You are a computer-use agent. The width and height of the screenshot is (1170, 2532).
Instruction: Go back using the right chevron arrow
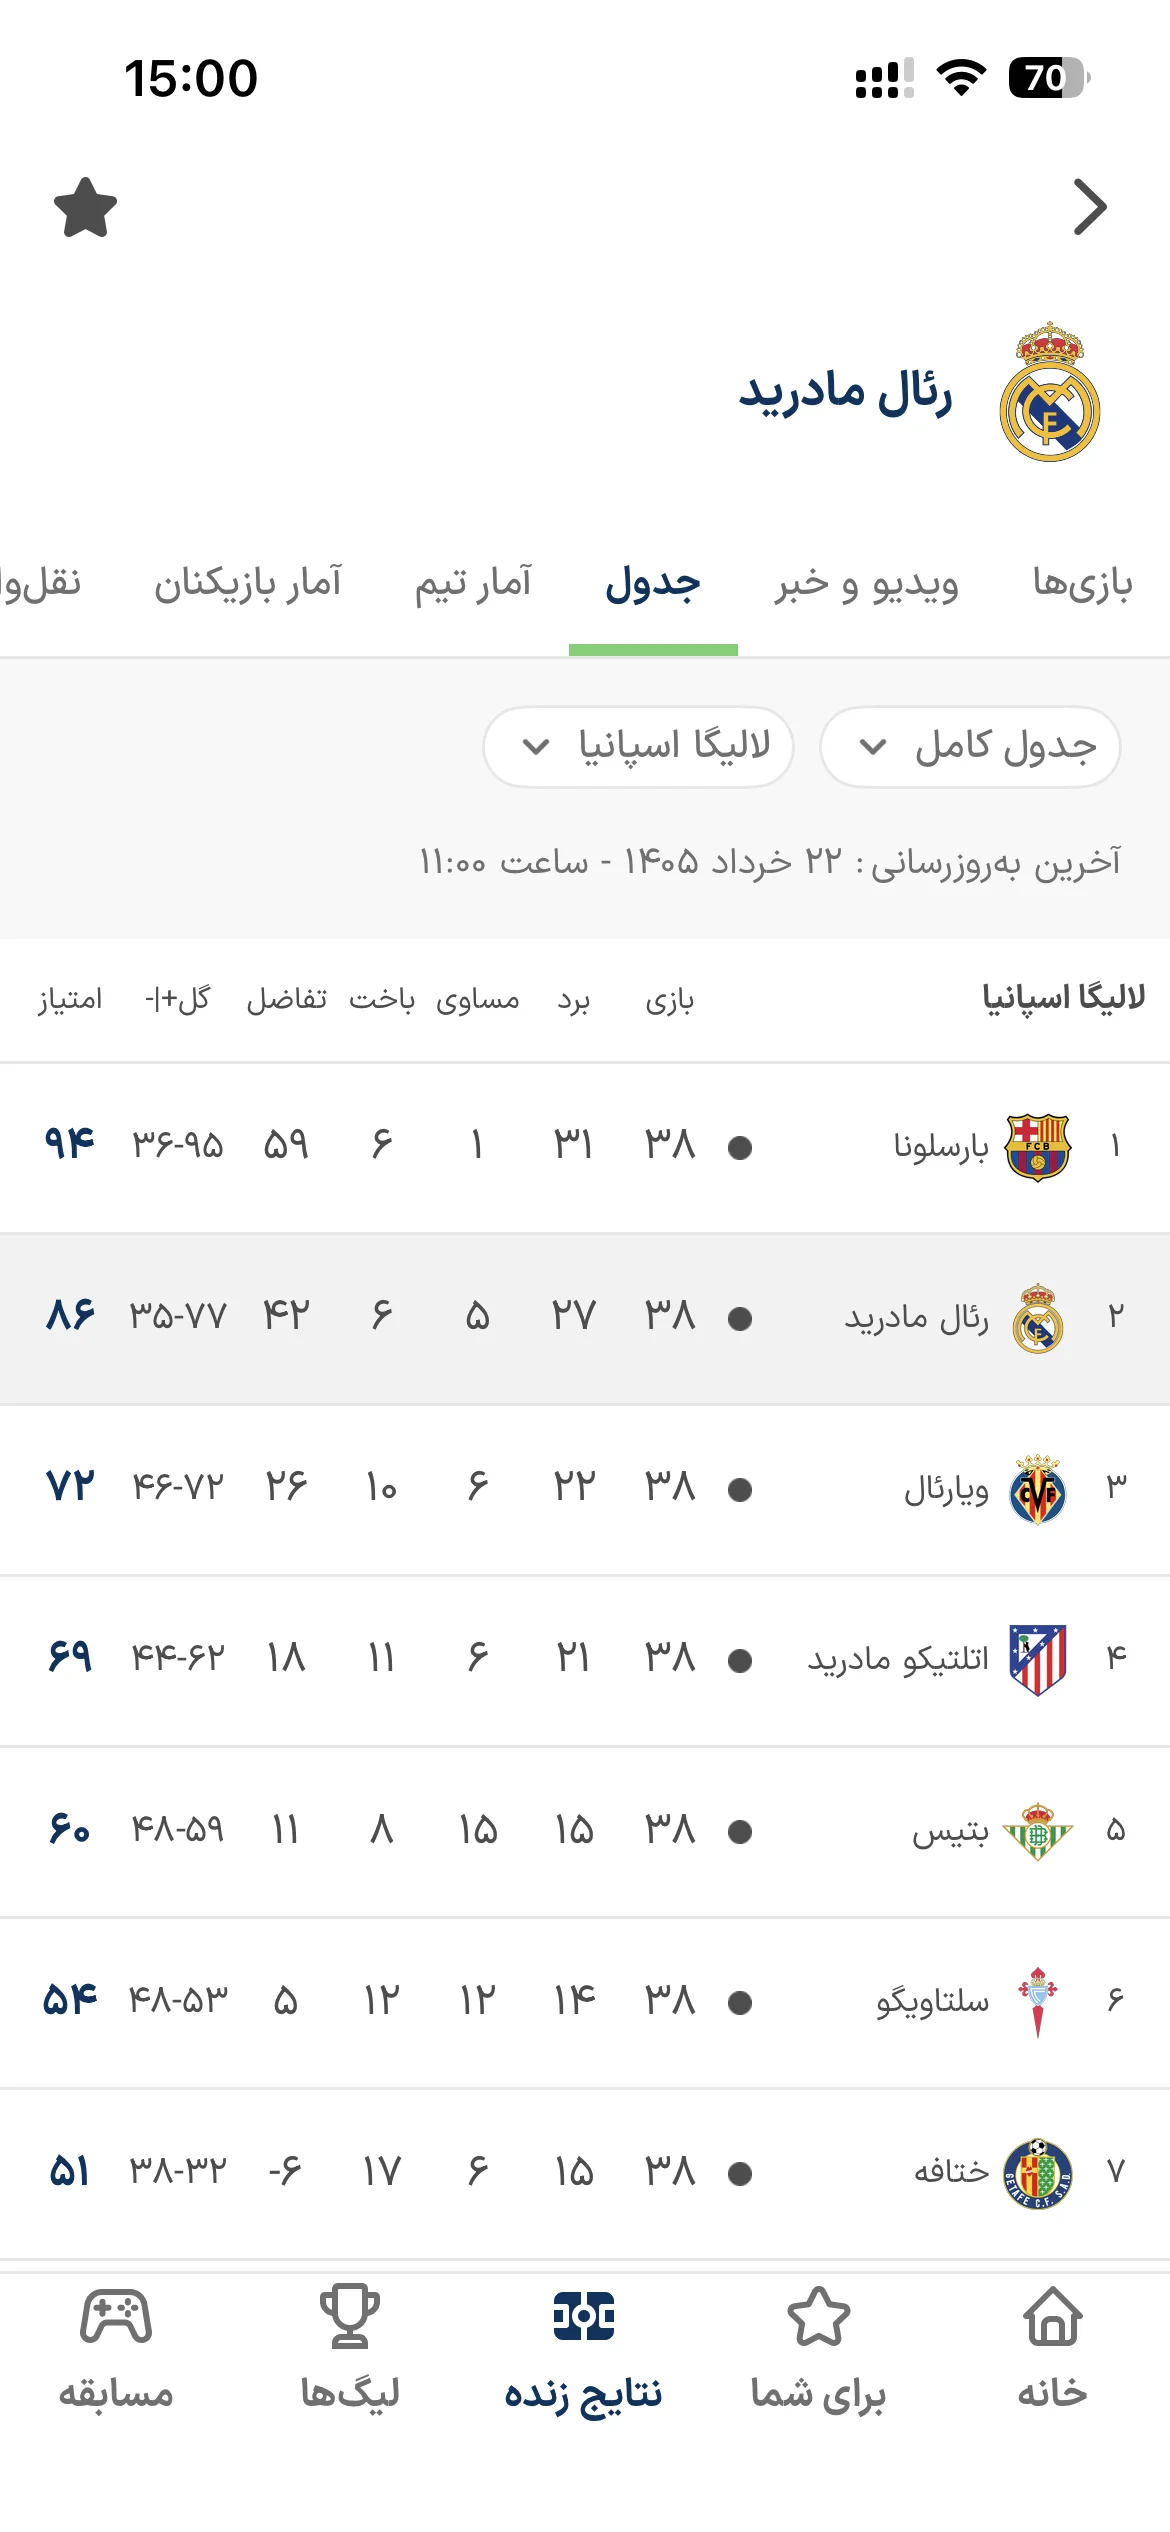click(1090, 207)
